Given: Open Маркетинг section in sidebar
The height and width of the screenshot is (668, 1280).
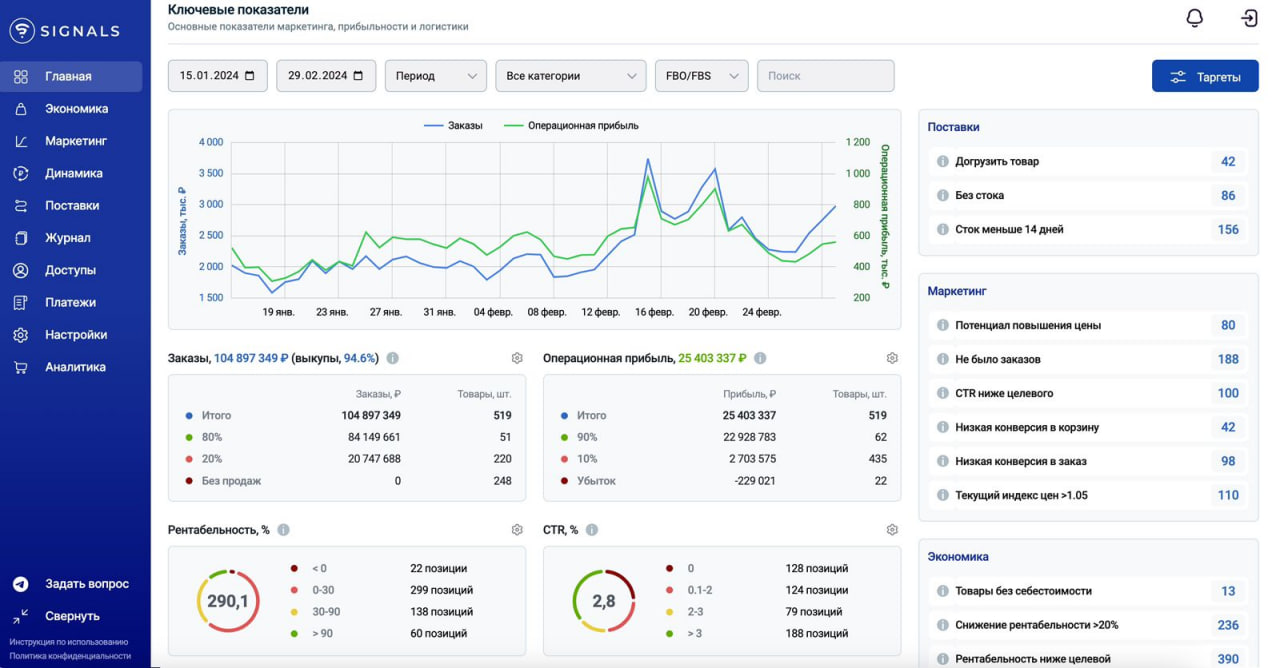Looking at the screenshot, I should pyautogui.click(x=75, y=141).
